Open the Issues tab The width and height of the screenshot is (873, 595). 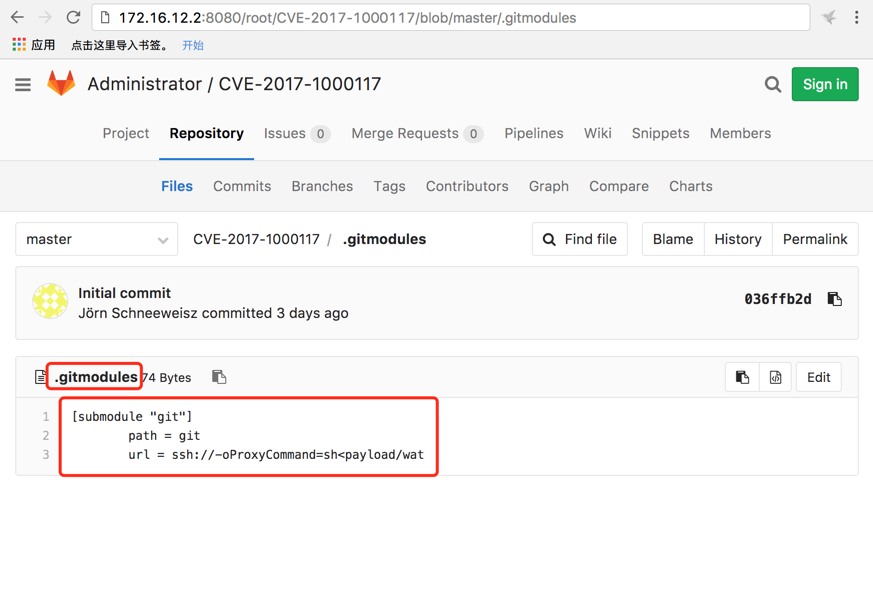[x=297, y=134]
